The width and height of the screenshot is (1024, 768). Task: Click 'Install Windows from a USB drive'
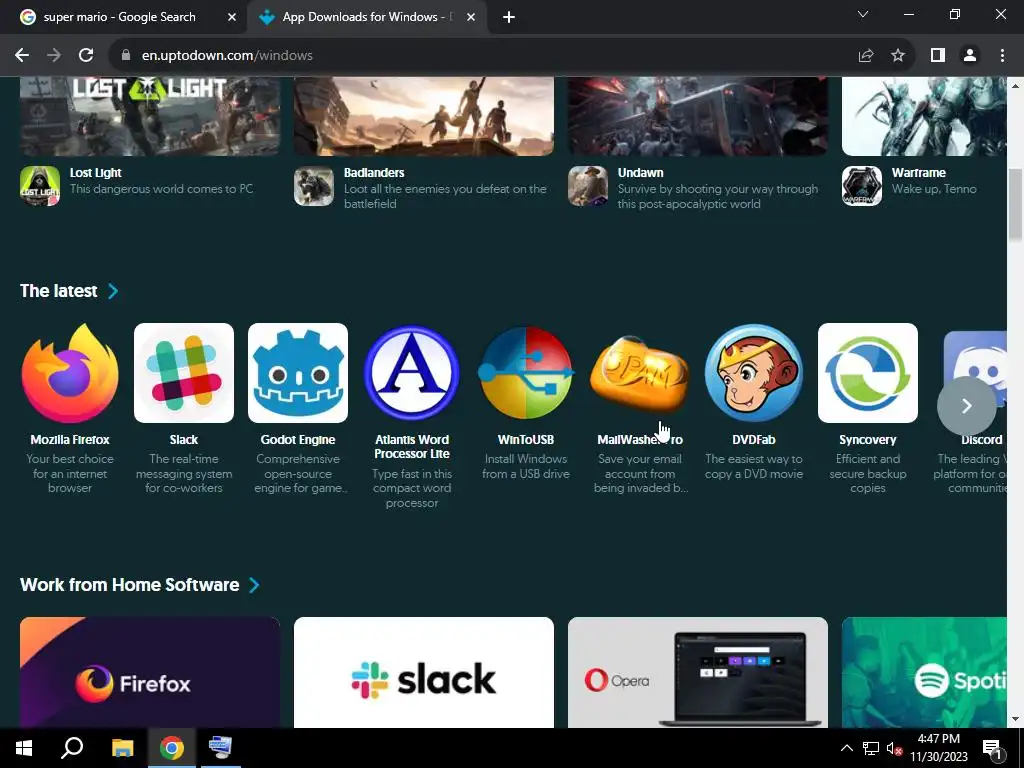[x=526, y=466]
